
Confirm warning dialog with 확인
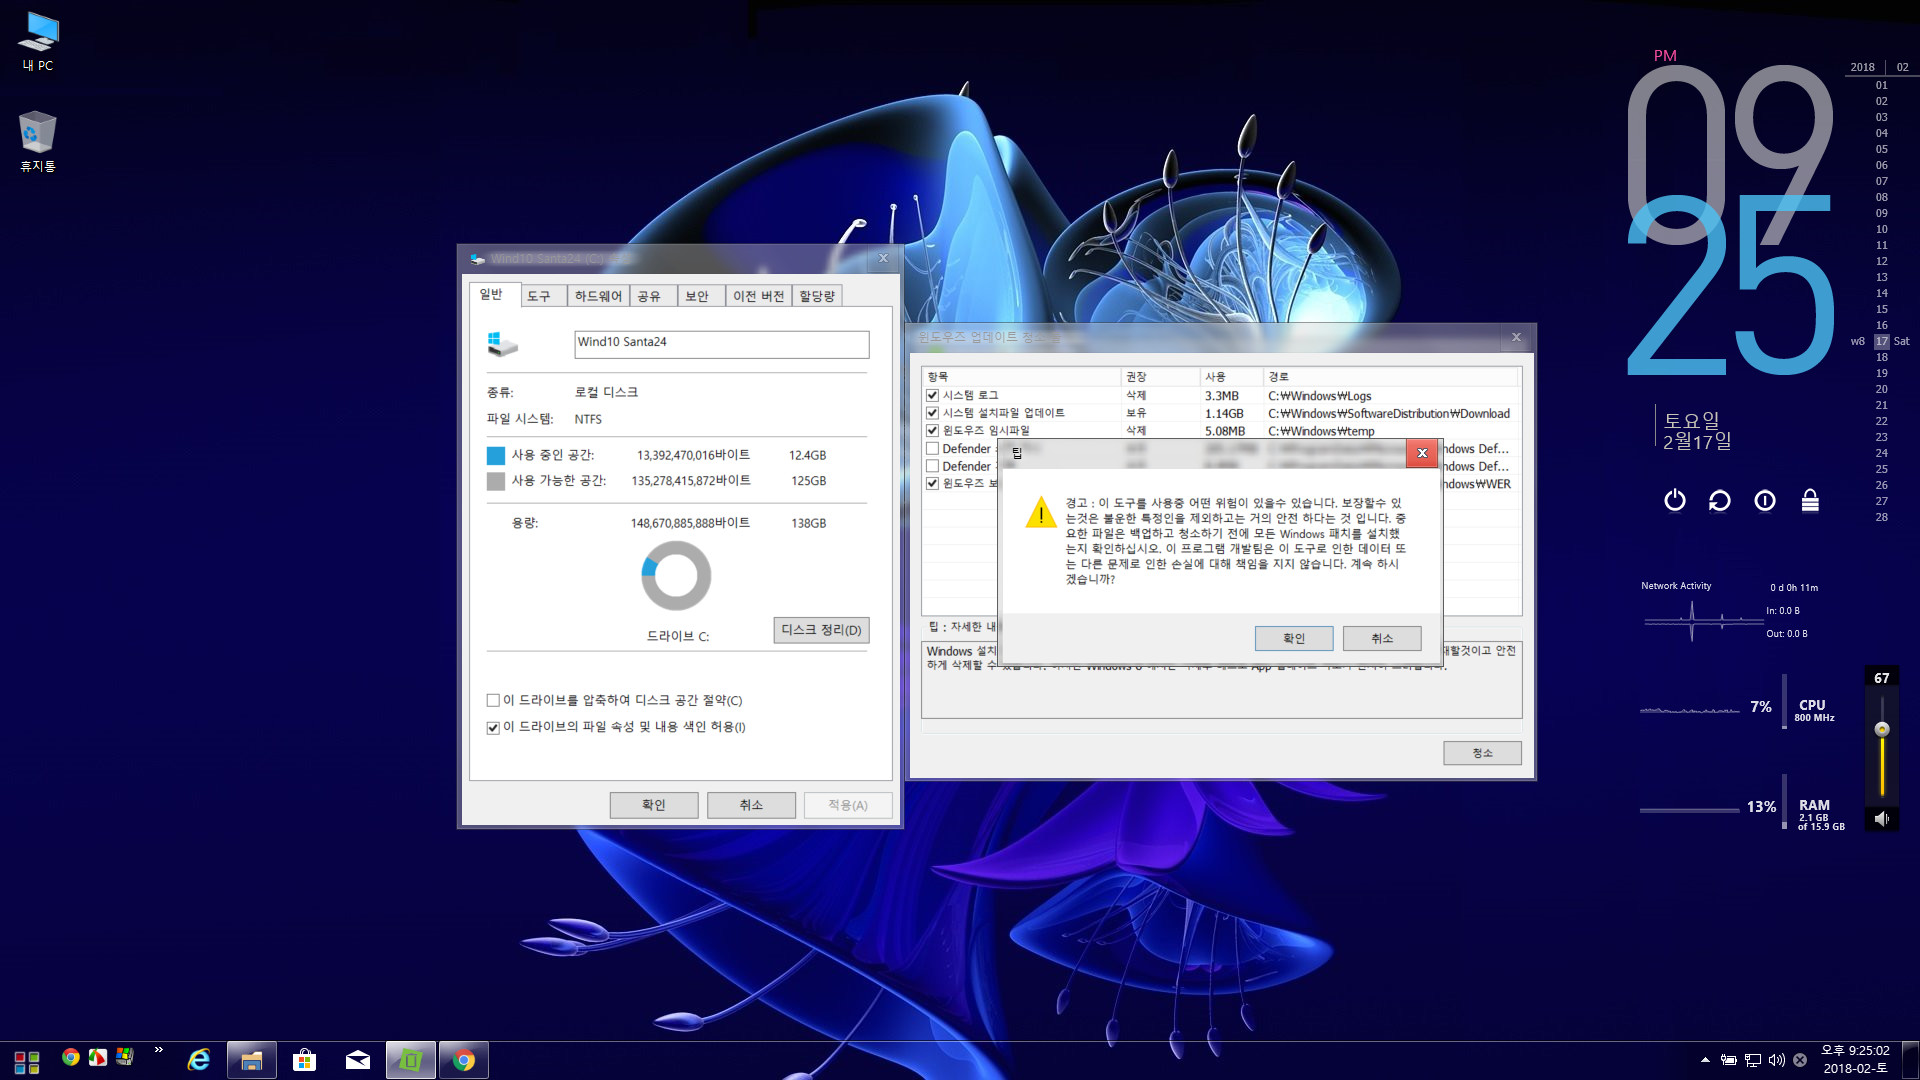tap(1294, 638)
